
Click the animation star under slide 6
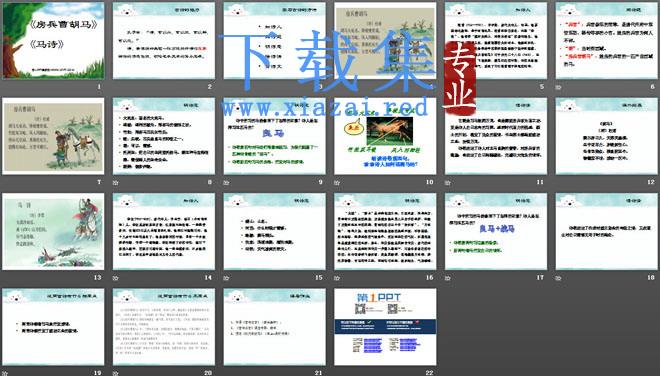[558, 88]
